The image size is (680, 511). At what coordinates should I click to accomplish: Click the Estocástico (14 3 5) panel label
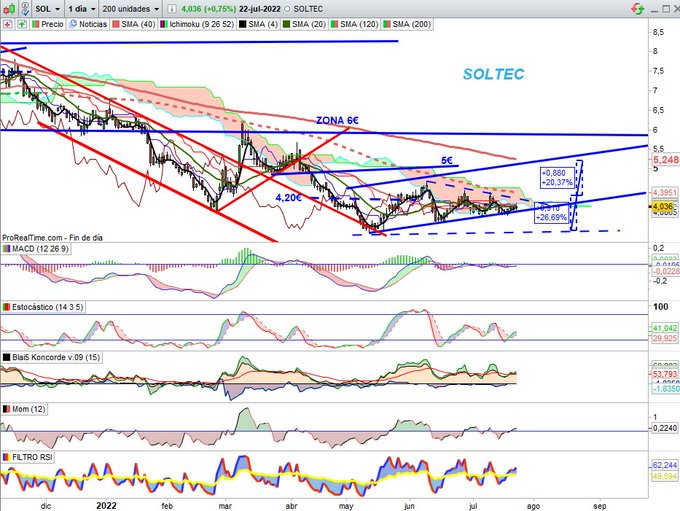click(43, 307)
